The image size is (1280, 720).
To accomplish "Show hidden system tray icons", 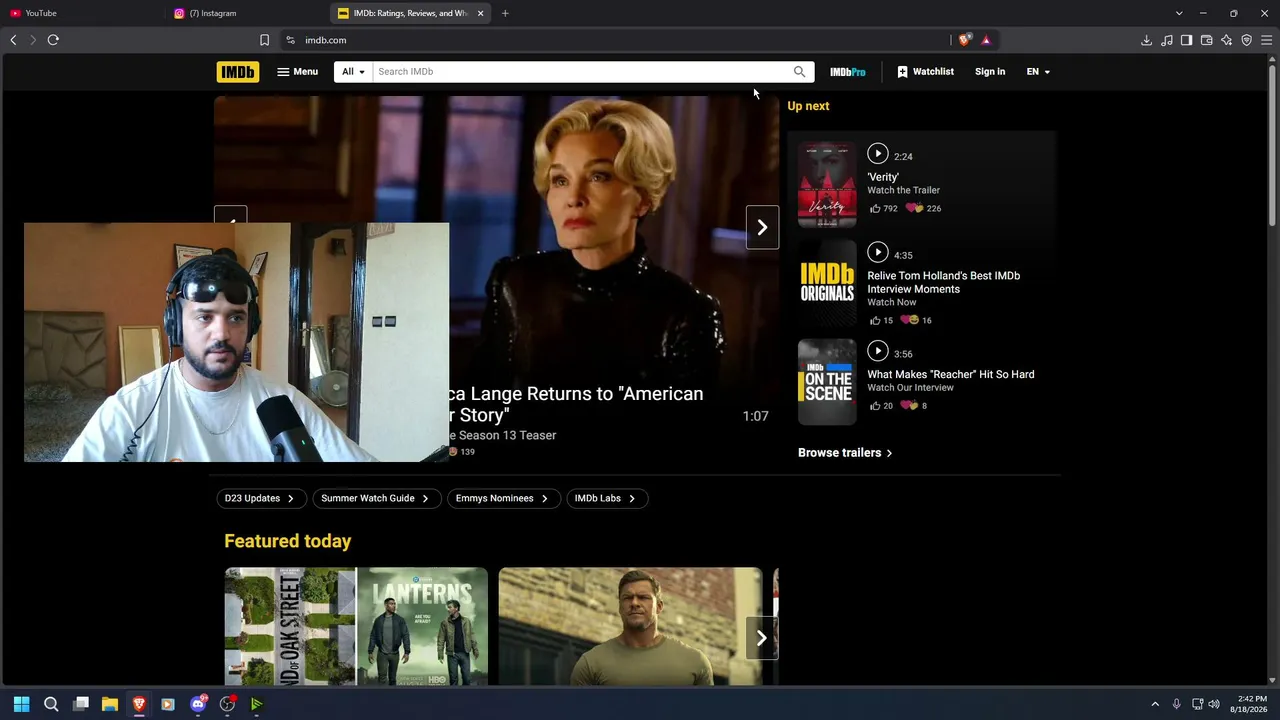I will click(1155, 704).
